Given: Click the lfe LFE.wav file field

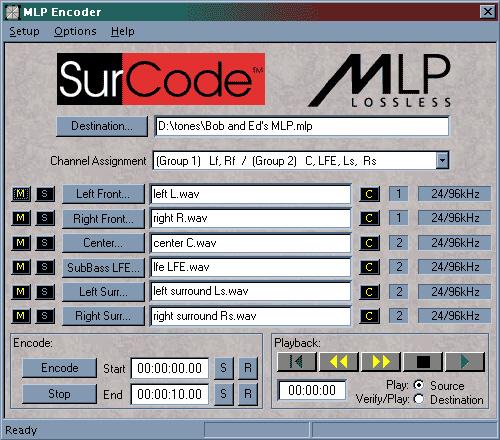Looking at the screenshot, I should pyautogui.click(x=250, y=267).
